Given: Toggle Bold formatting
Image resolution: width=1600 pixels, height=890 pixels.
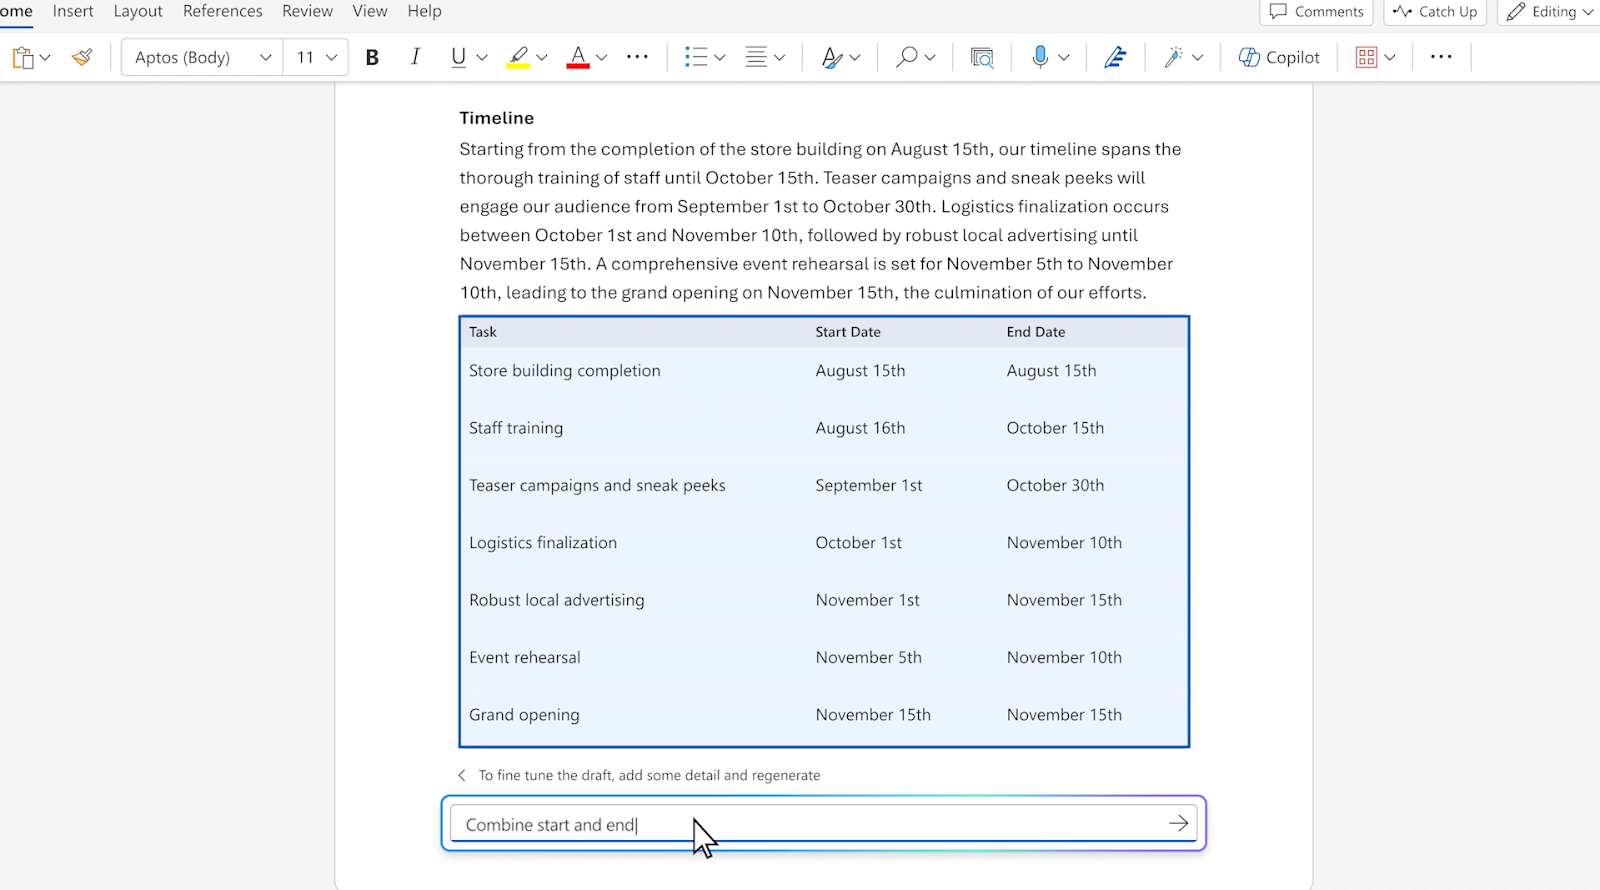Looking at the screenshot, I should (x=372, y=58).
